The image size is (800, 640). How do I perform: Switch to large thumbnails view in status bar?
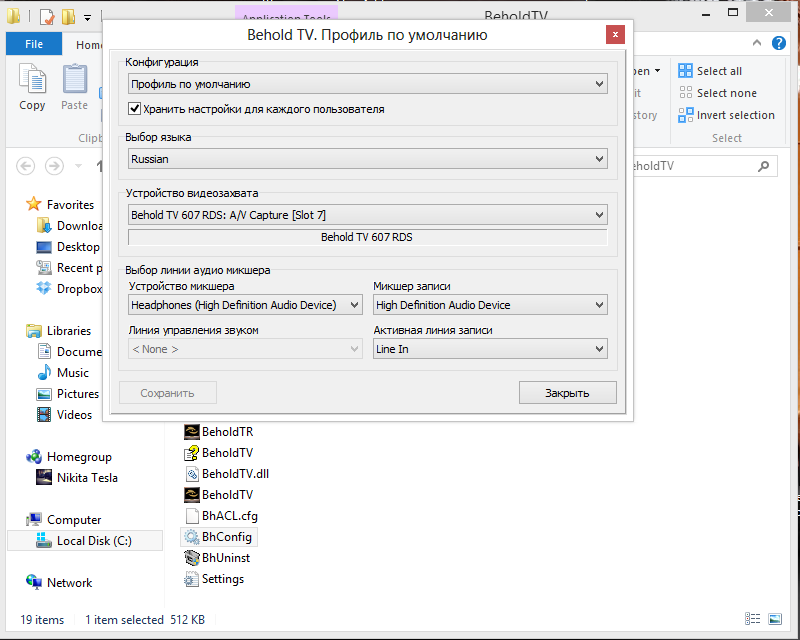(x=772, y=620)
